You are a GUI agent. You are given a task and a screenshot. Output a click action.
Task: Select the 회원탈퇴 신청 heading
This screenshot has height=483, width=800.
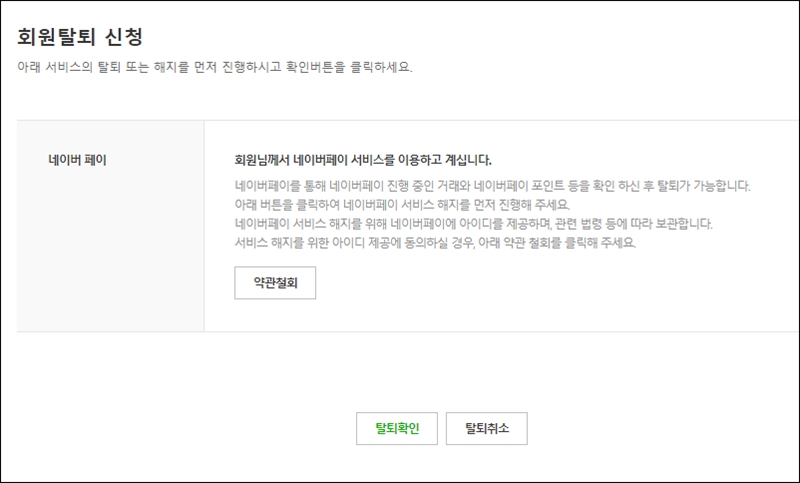click(x=80, y=37)
